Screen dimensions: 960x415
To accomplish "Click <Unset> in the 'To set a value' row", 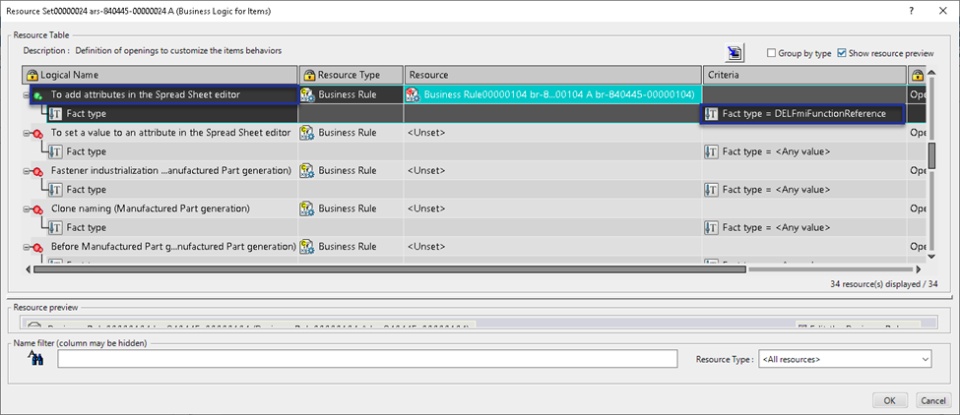I will pos(426,133).
